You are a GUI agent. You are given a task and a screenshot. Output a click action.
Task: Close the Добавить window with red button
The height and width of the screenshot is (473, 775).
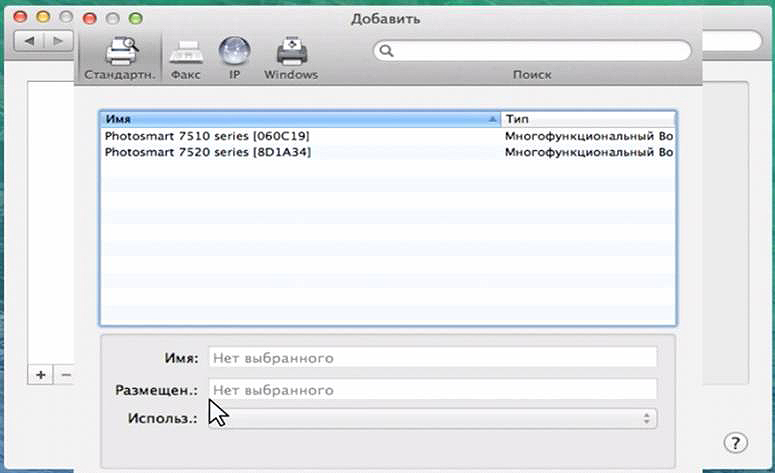pos(91,19)
